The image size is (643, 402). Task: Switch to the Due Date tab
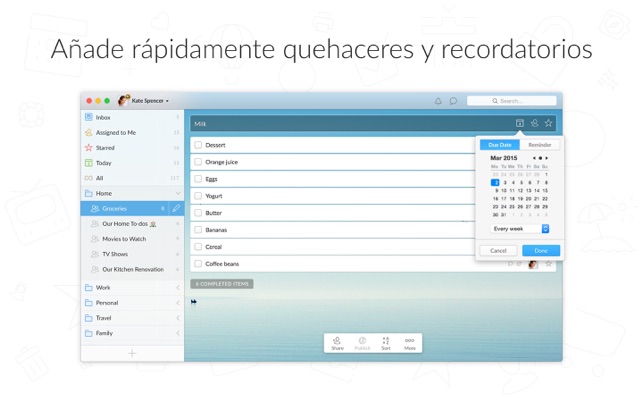coord(500,145)
